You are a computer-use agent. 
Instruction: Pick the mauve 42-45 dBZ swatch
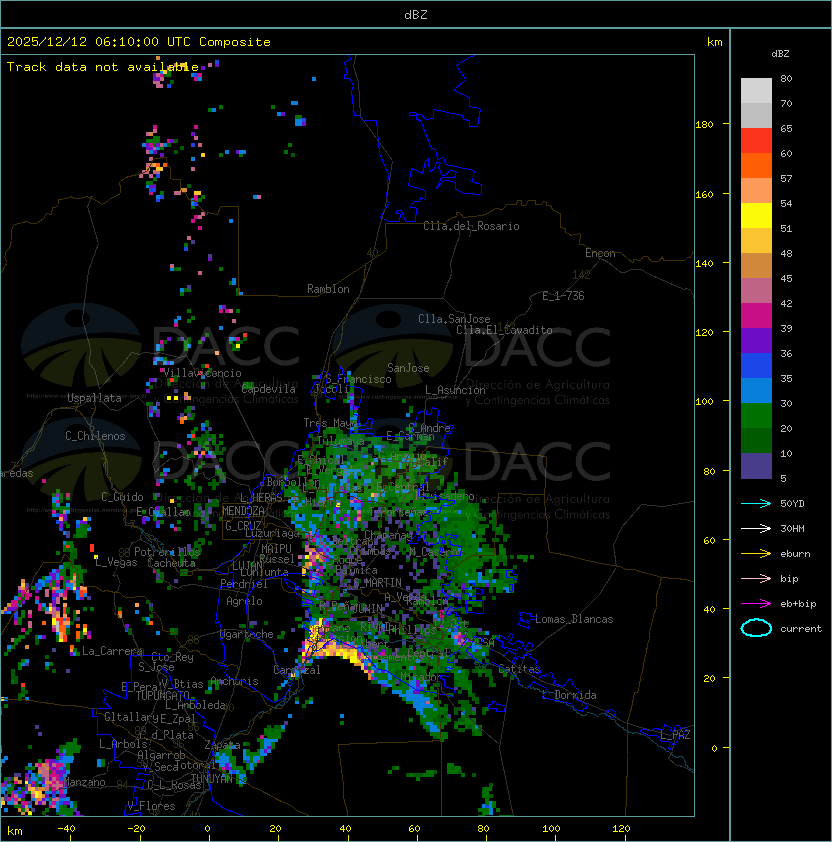point(756,291)
